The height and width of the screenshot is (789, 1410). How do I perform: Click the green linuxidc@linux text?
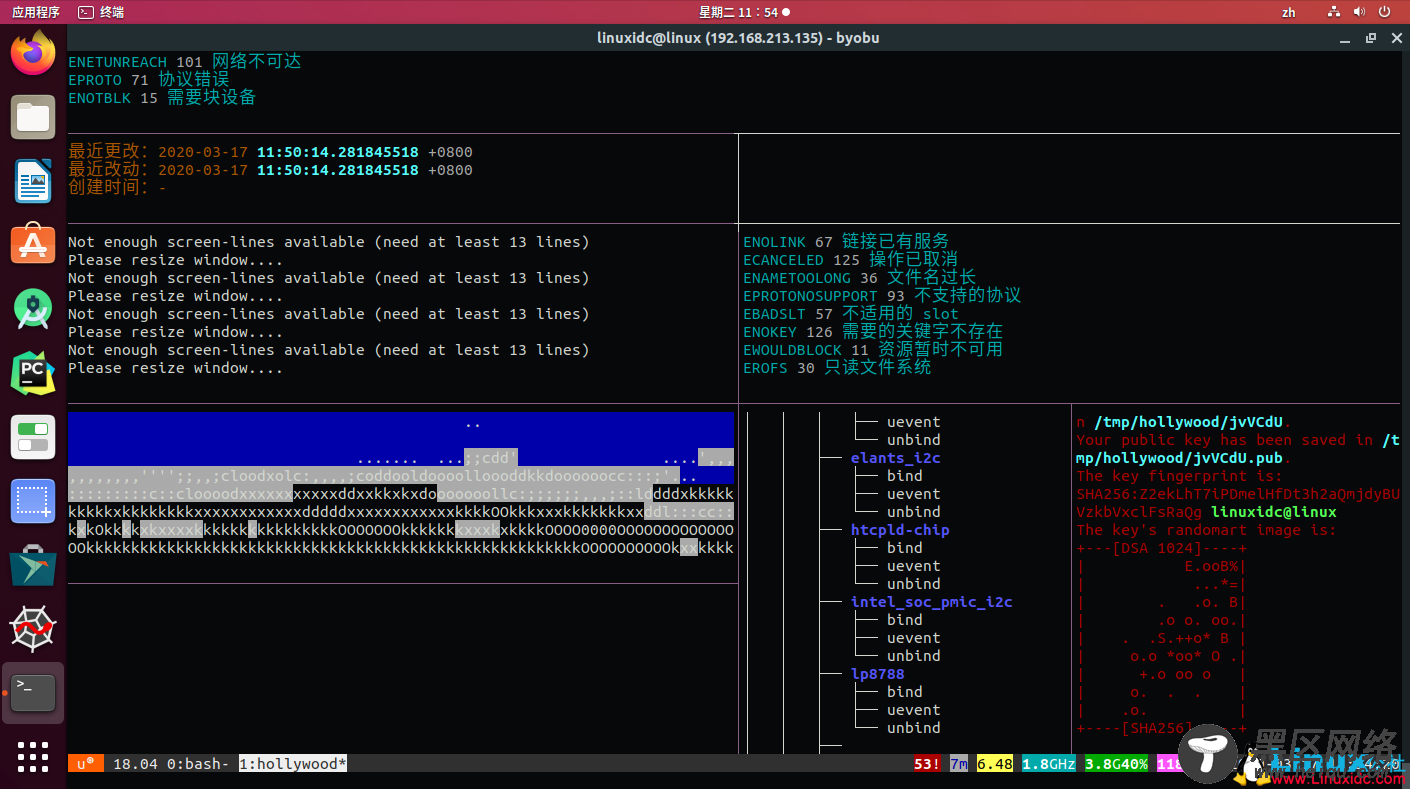click(x=1274, y=512)
